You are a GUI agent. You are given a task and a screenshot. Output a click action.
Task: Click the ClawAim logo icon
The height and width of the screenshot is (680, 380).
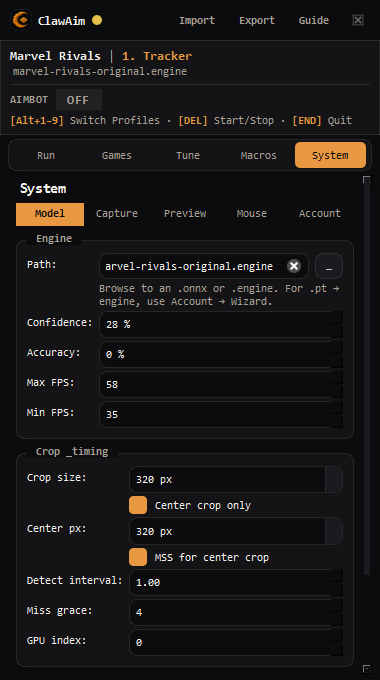[21, 20]
